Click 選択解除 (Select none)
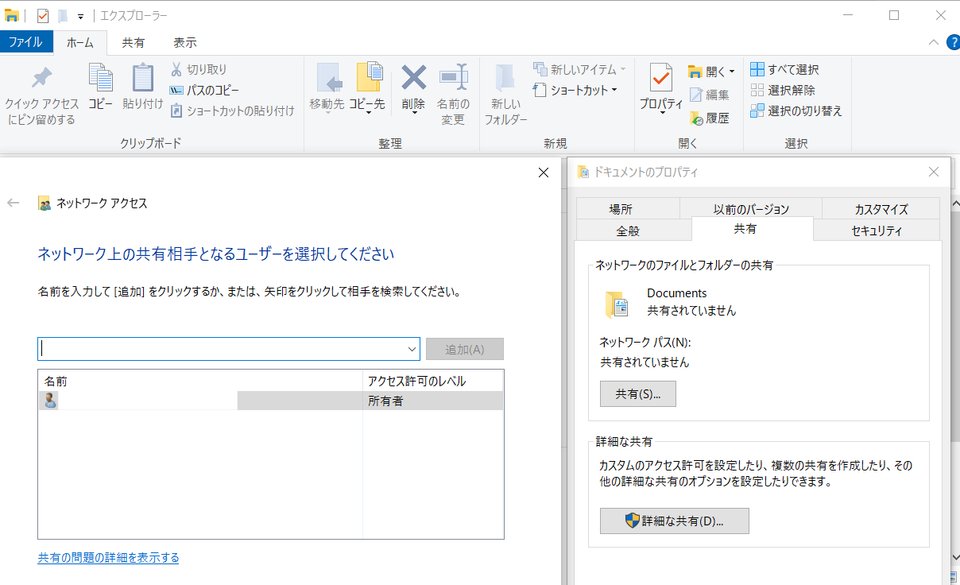Image resolution: width=960 pixels, height=585 pixels. click(x=783, y=90)
